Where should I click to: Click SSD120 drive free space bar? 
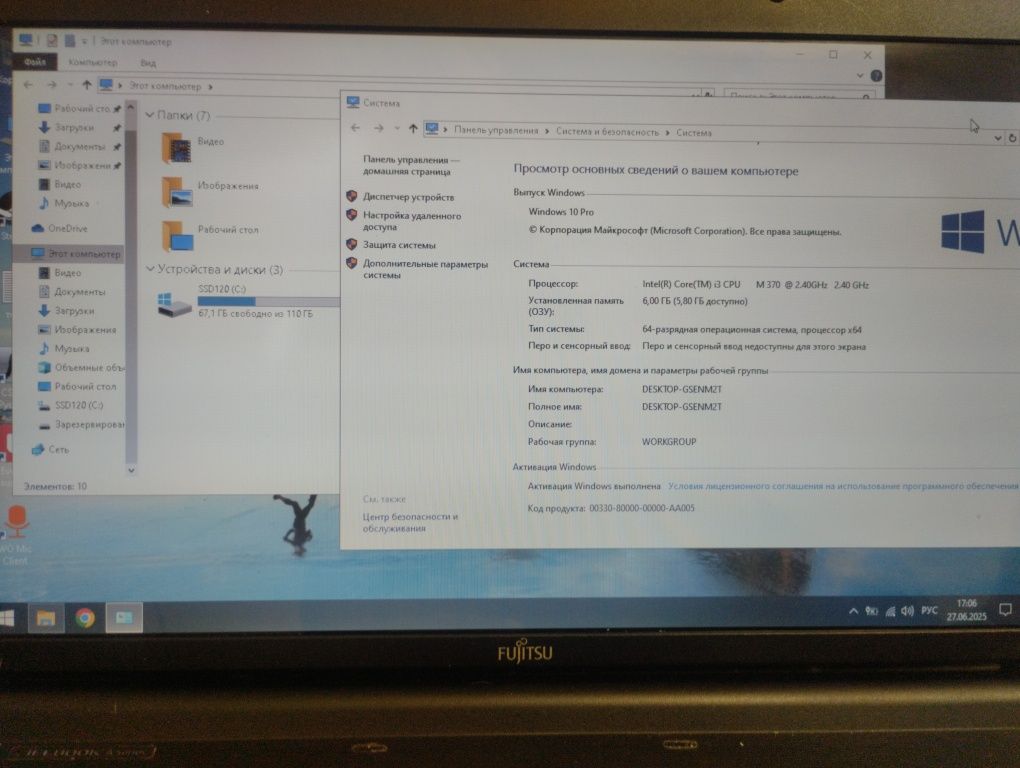(269, 302)
